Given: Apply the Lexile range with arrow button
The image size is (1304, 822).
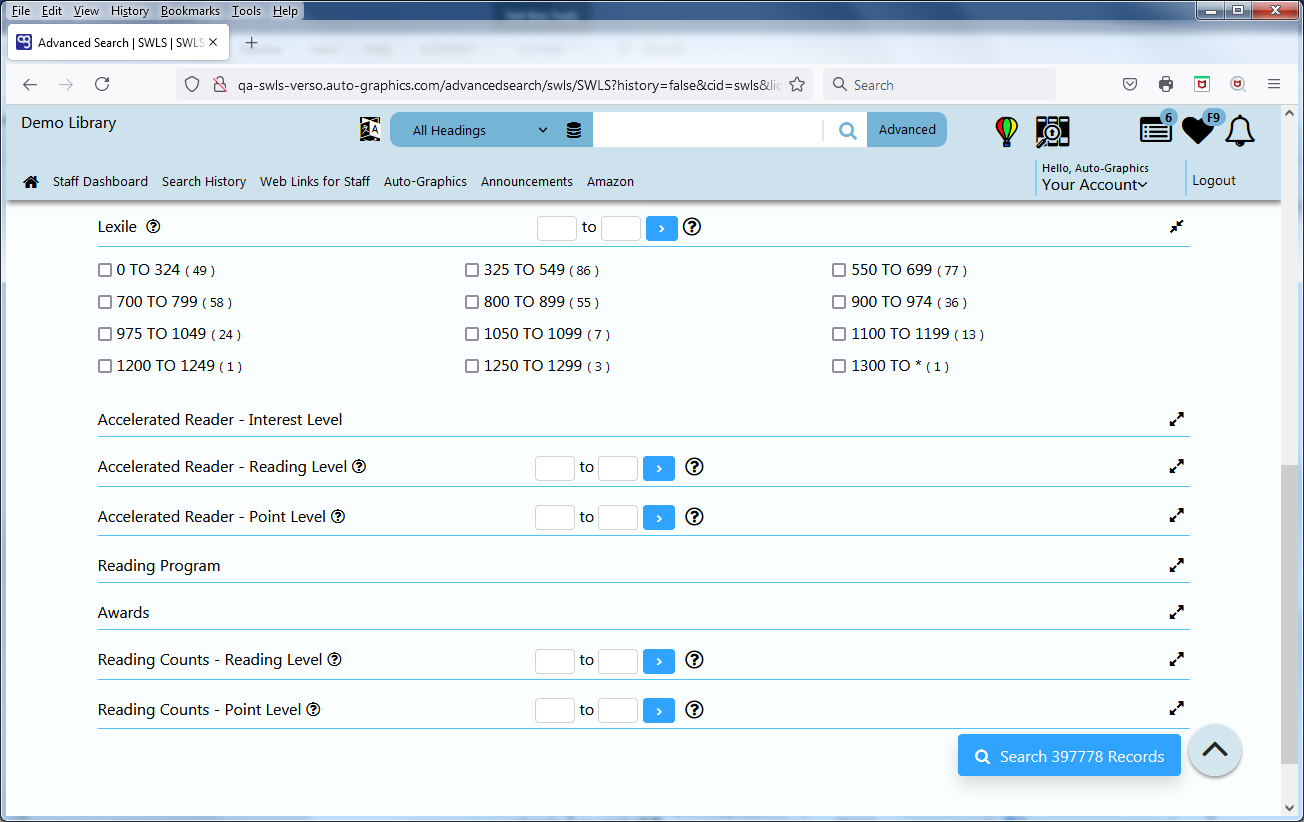Looking at the screenshot, I should pos(662,228).
